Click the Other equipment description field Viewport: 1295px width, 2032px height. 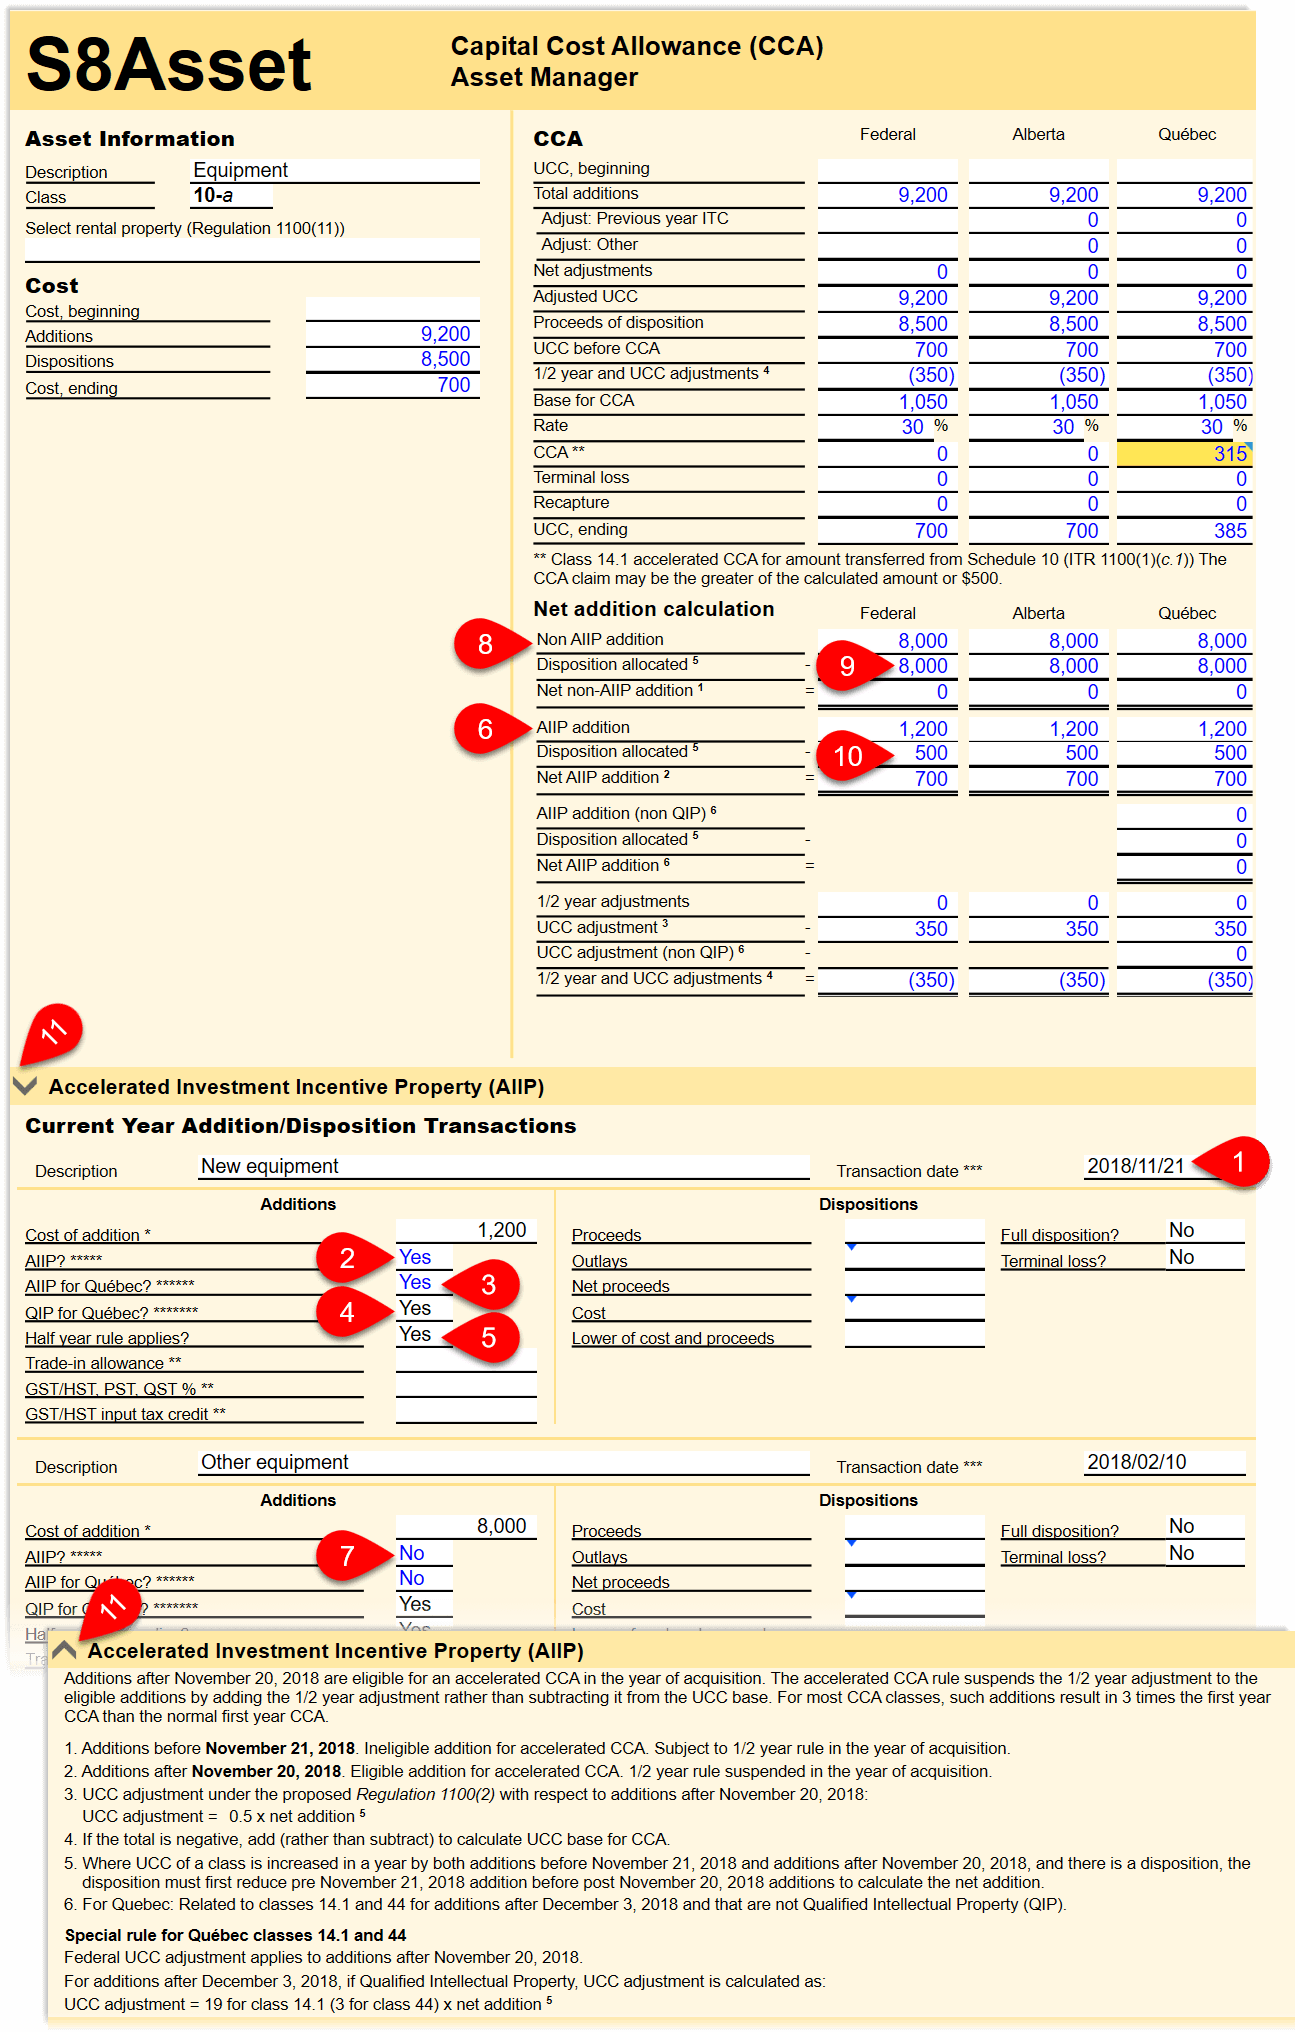pos(504,1462)
